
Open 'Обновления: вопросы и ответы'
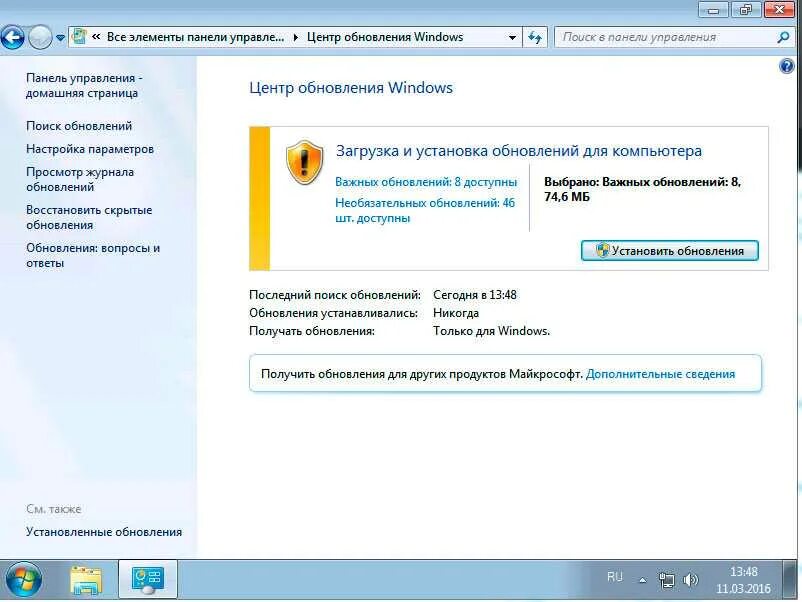pyautogui.click(x=93, y=255)
